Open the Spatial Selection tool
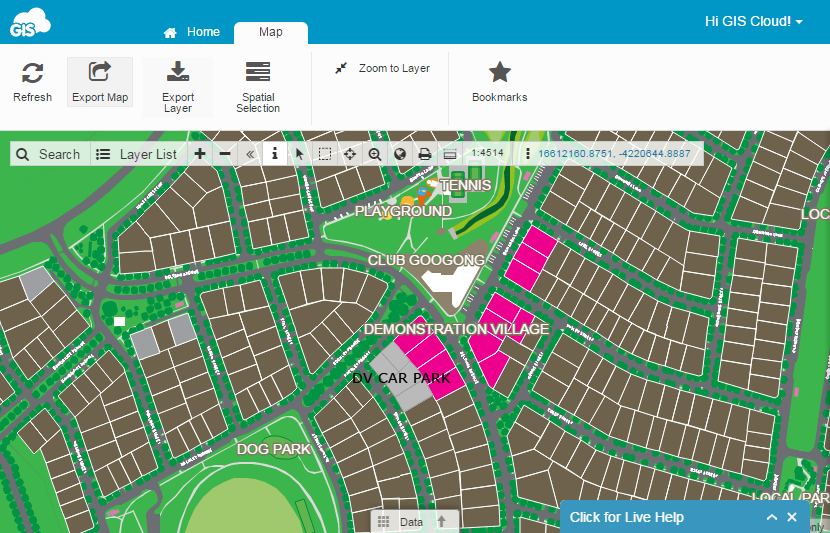The width and height of the screenshot is (830, 533). (x=258, y=87)
